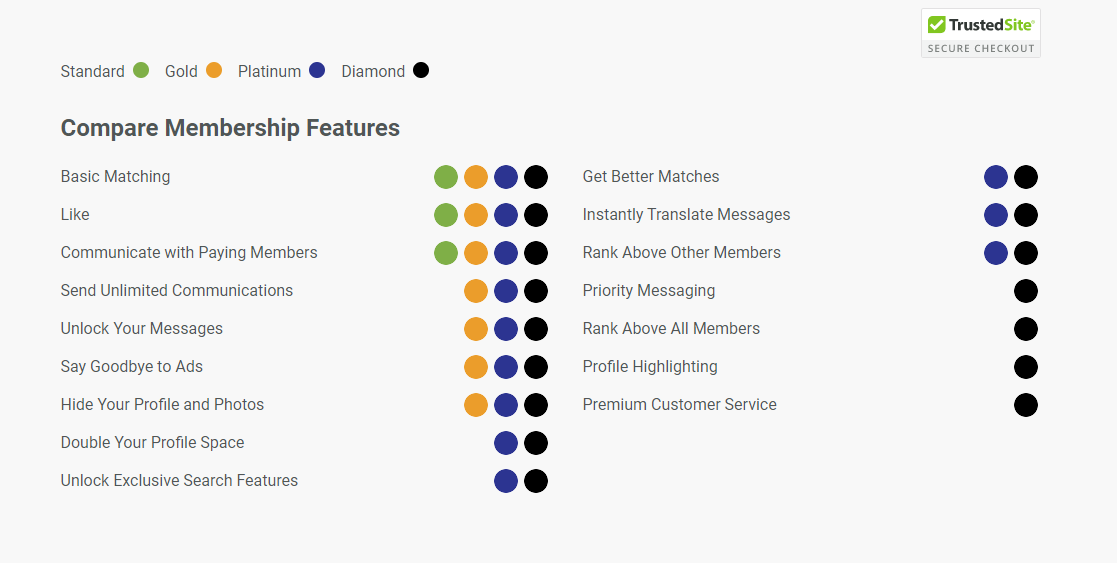
Task: Click the Instantly Translate Messages feature label
Action: coord(686,215)
